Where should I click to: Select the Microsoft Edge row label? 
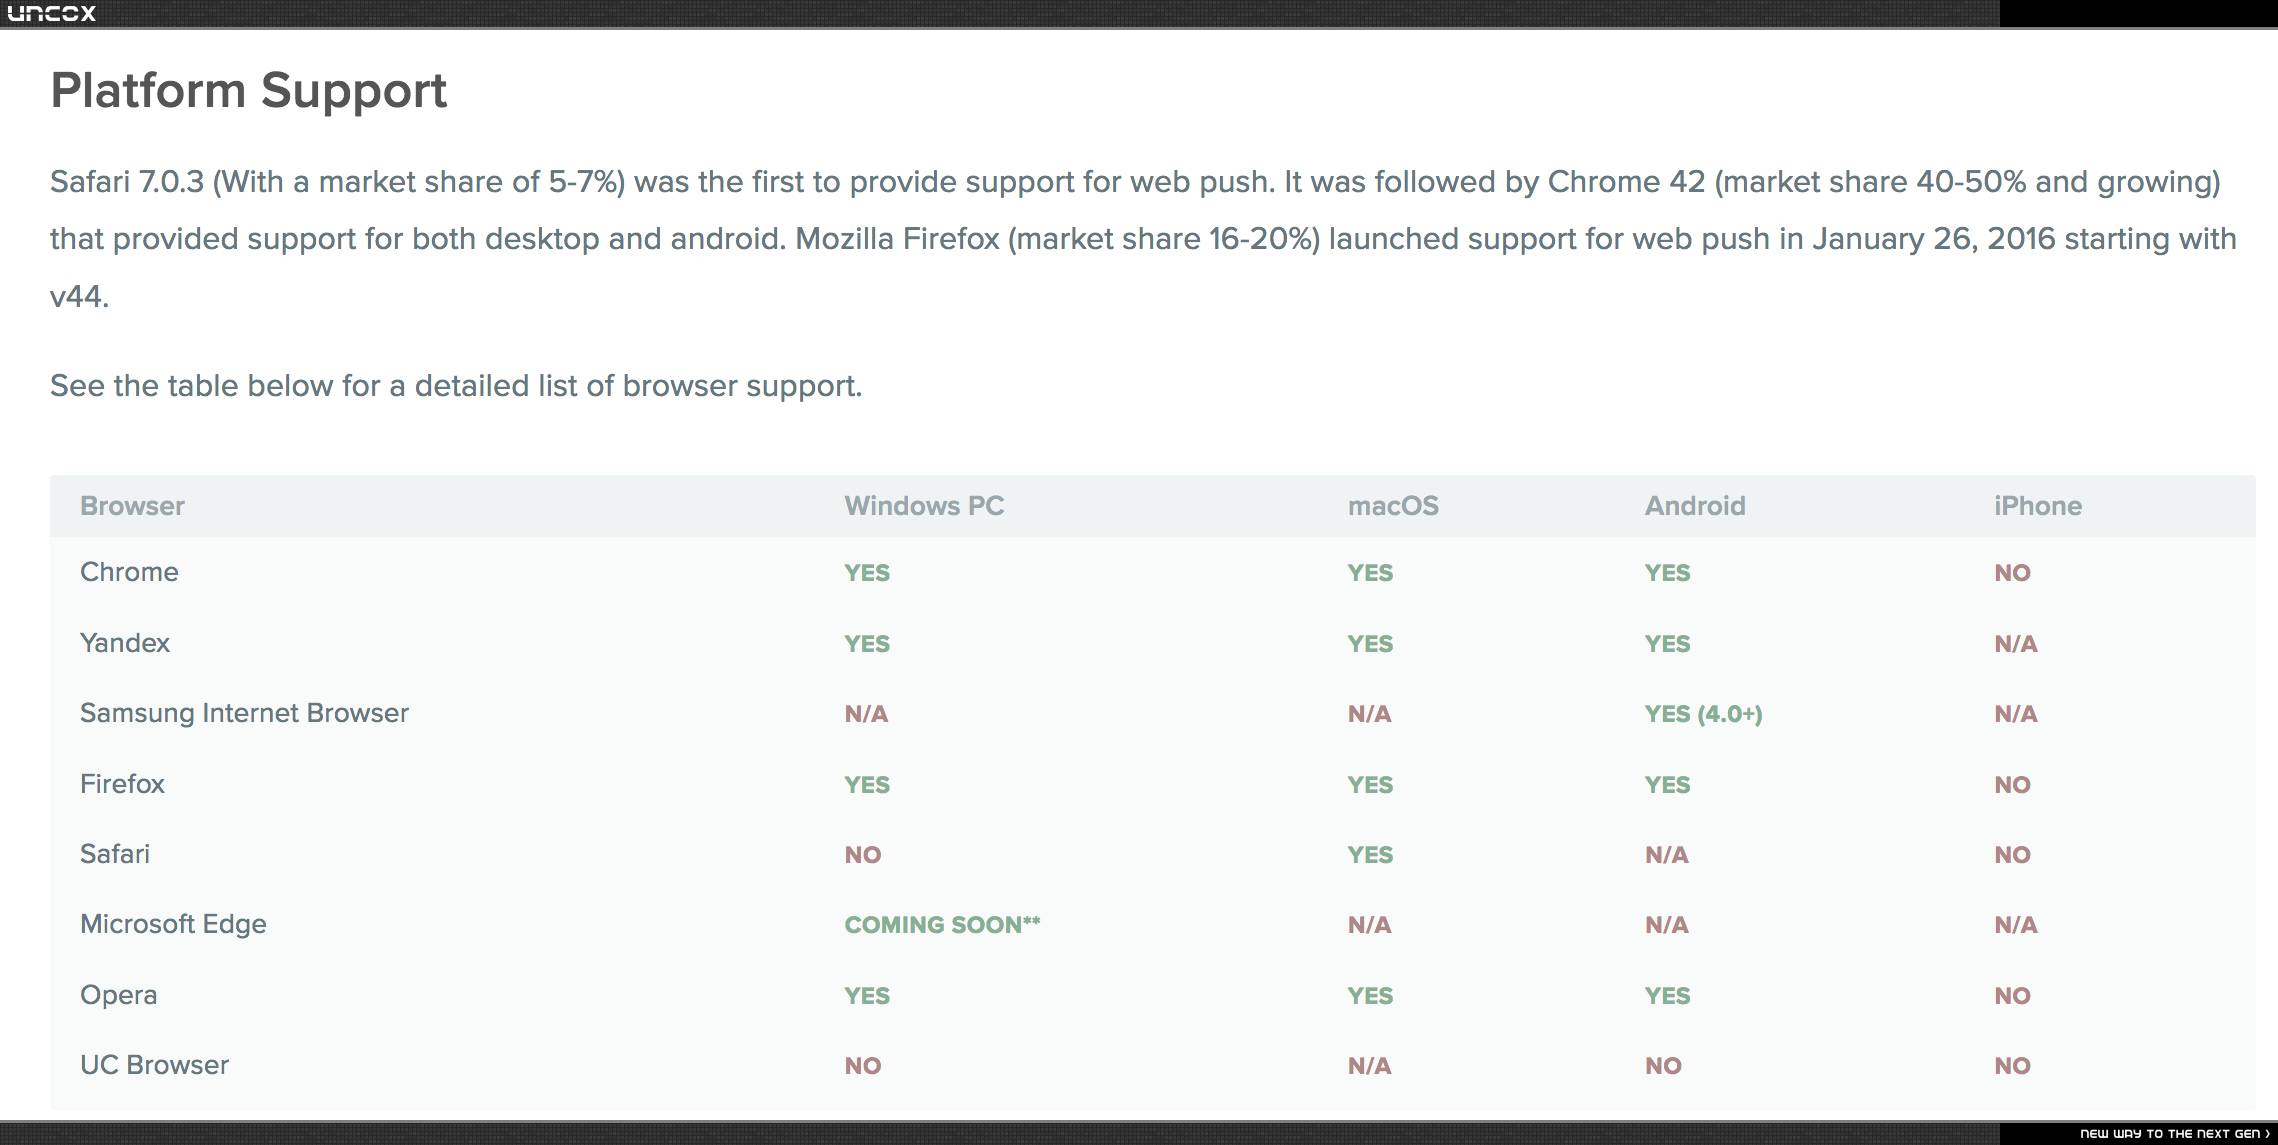coord(173,924)
